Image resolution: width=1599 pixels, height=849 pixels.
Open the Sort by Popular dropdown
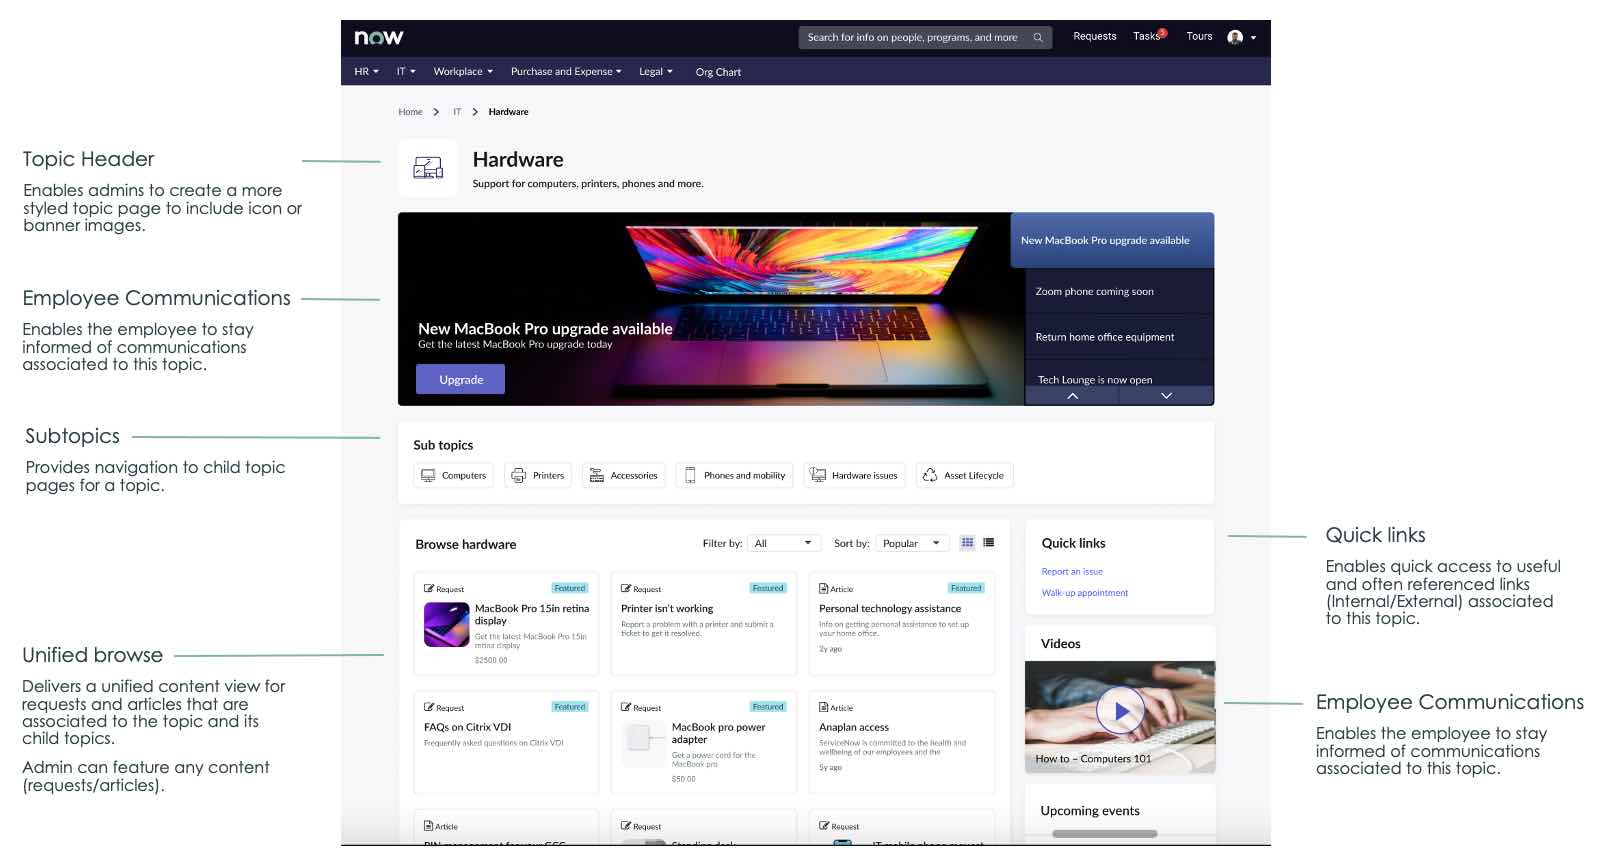[912, 543]
